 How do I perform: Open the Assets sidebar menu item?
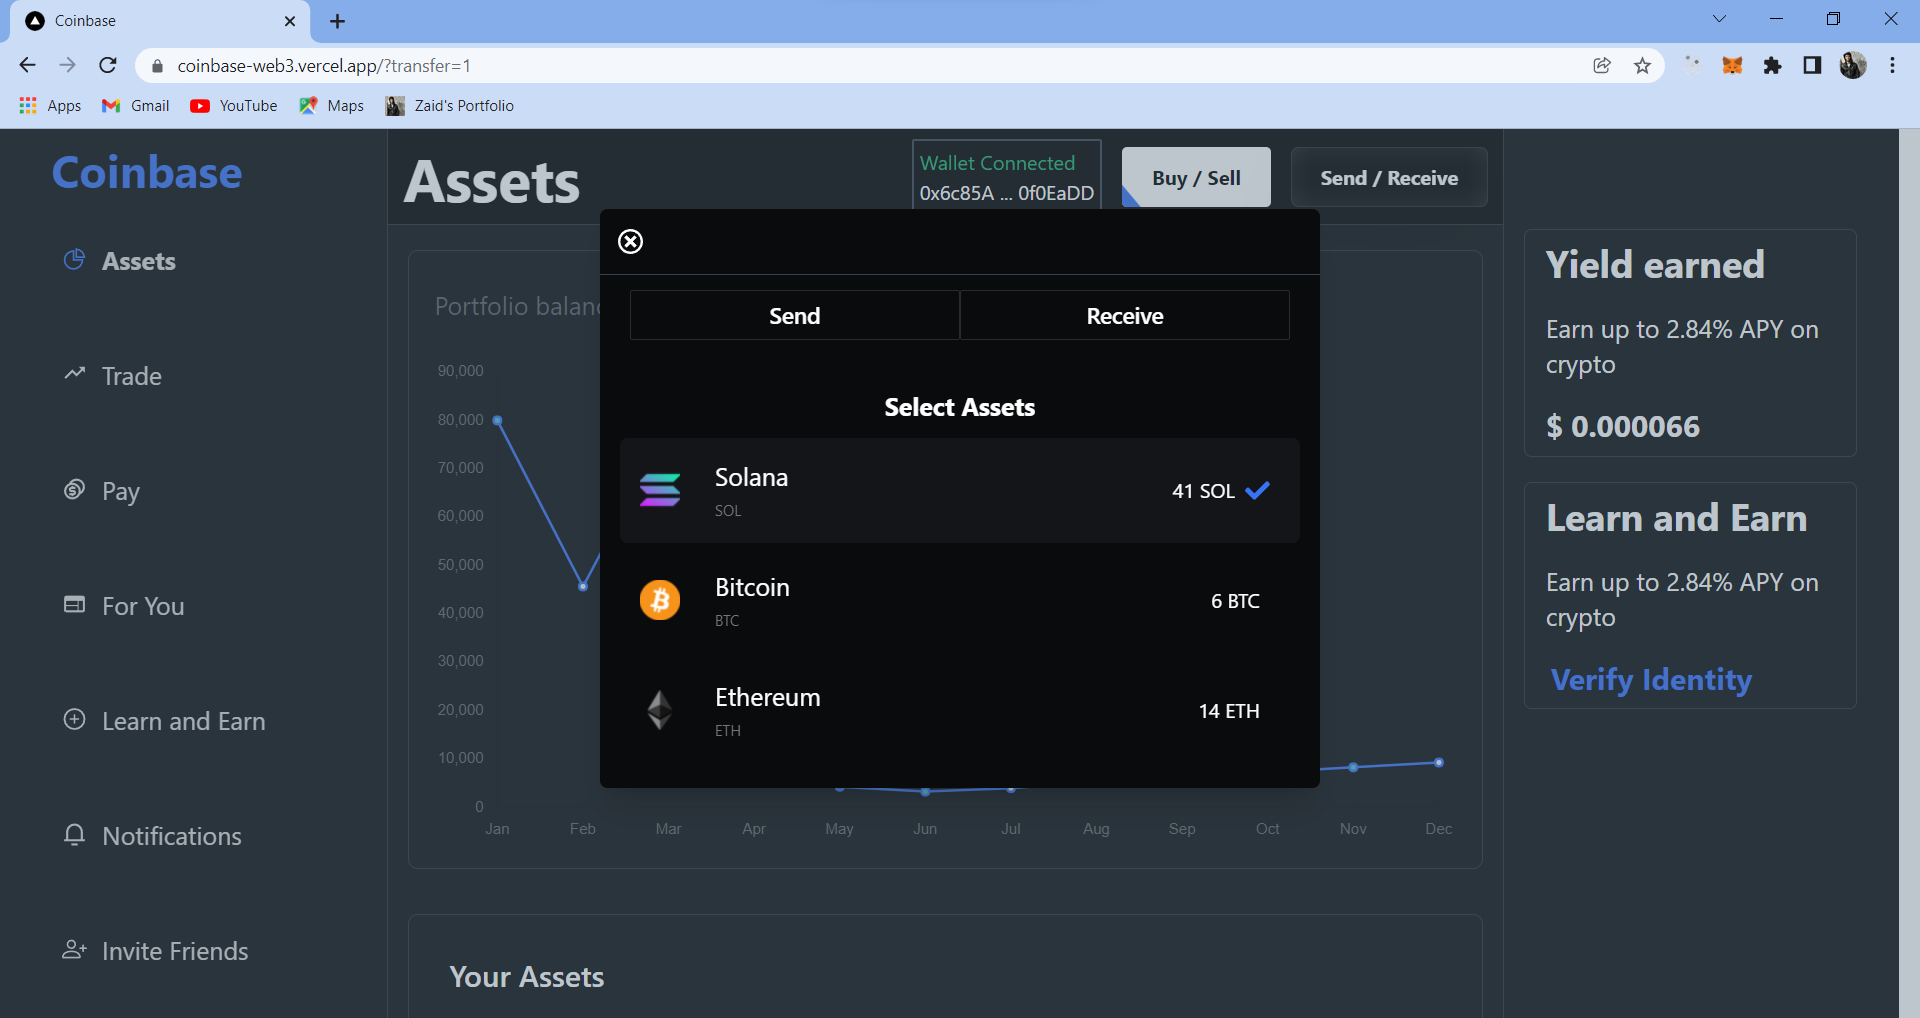(x=138, y=261)
